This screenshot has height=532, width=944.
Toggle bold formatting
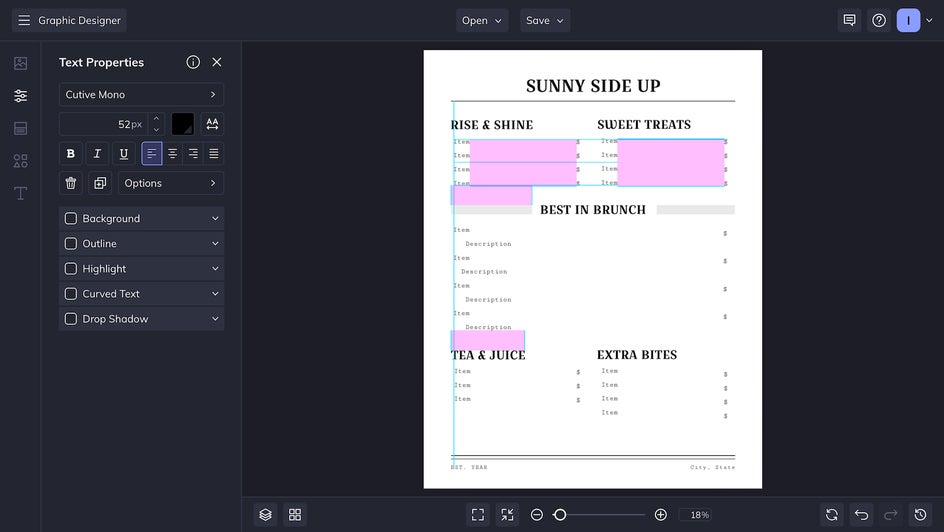point(70,153)
